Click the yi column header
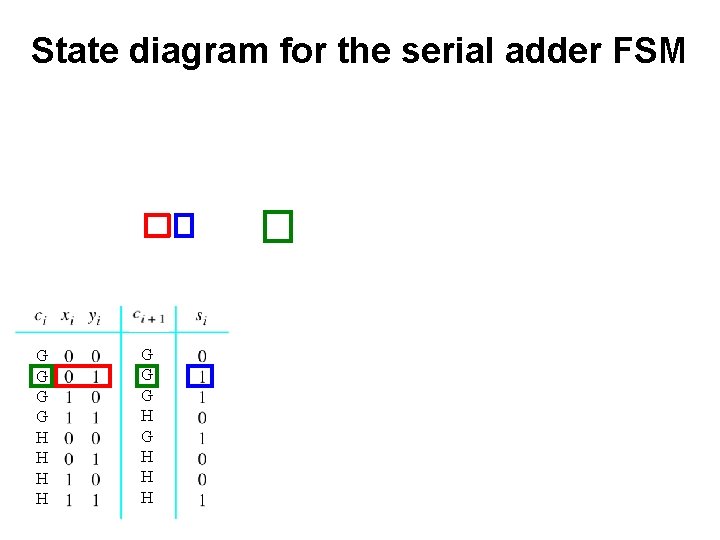 pos(95,317)
